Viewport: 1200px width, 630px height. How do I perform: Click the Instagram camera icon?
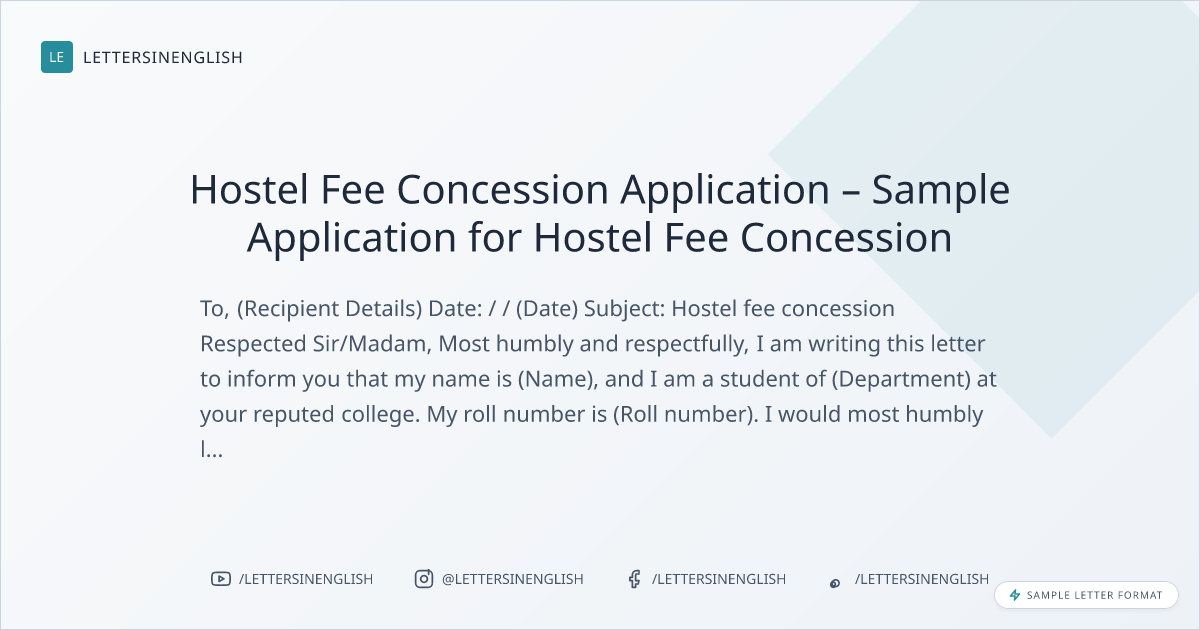(424, 579)
